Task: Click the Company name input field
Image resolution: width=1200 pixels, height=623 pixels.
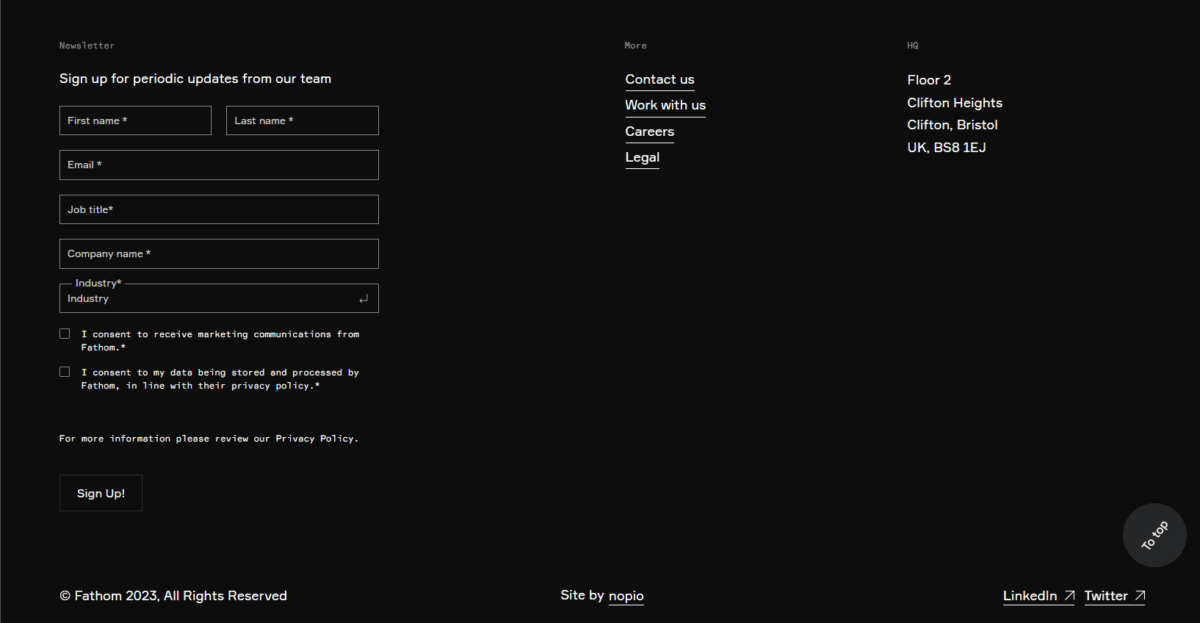Action: point(219,254)
